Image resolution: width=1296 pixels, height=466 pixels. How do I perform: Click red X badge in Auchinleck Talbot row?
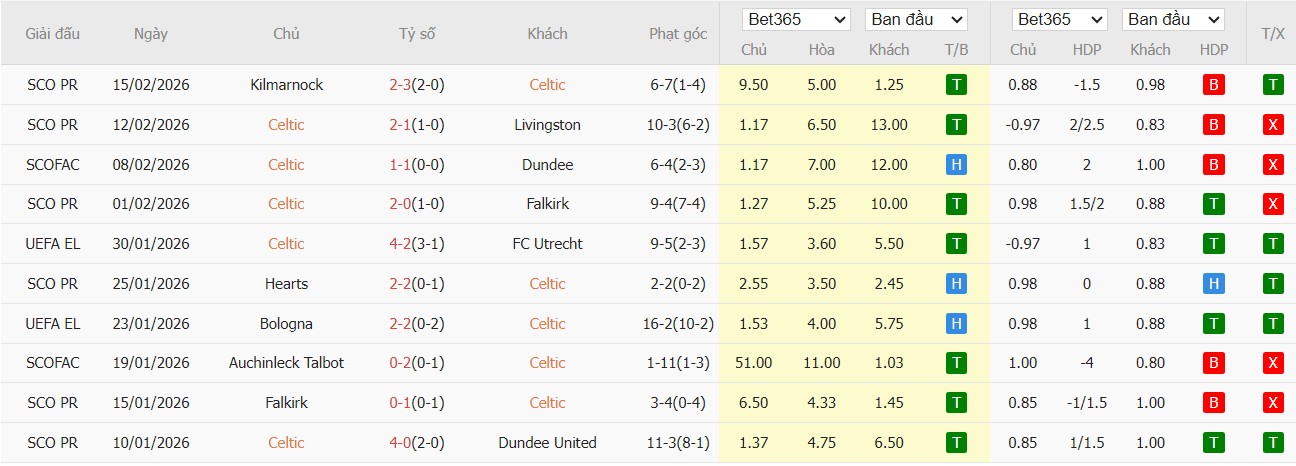coord(1273,363)
